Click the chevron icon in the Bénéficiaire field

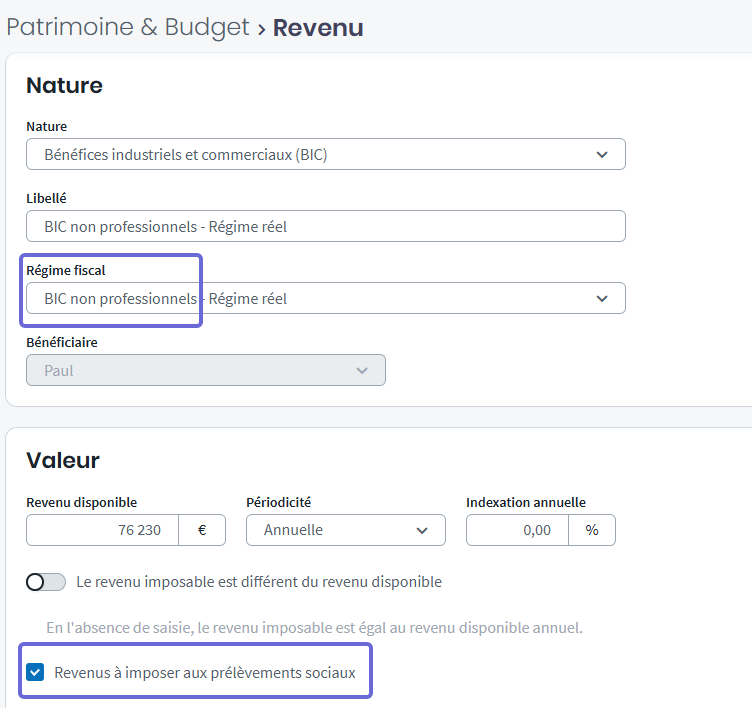[x=362, y=370]
